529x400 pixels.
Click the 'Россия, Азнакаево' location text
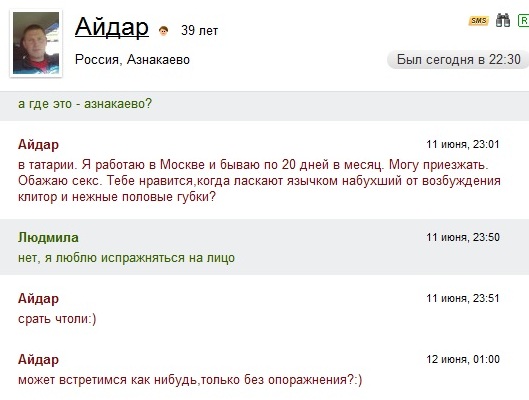(x=132, y=60)
